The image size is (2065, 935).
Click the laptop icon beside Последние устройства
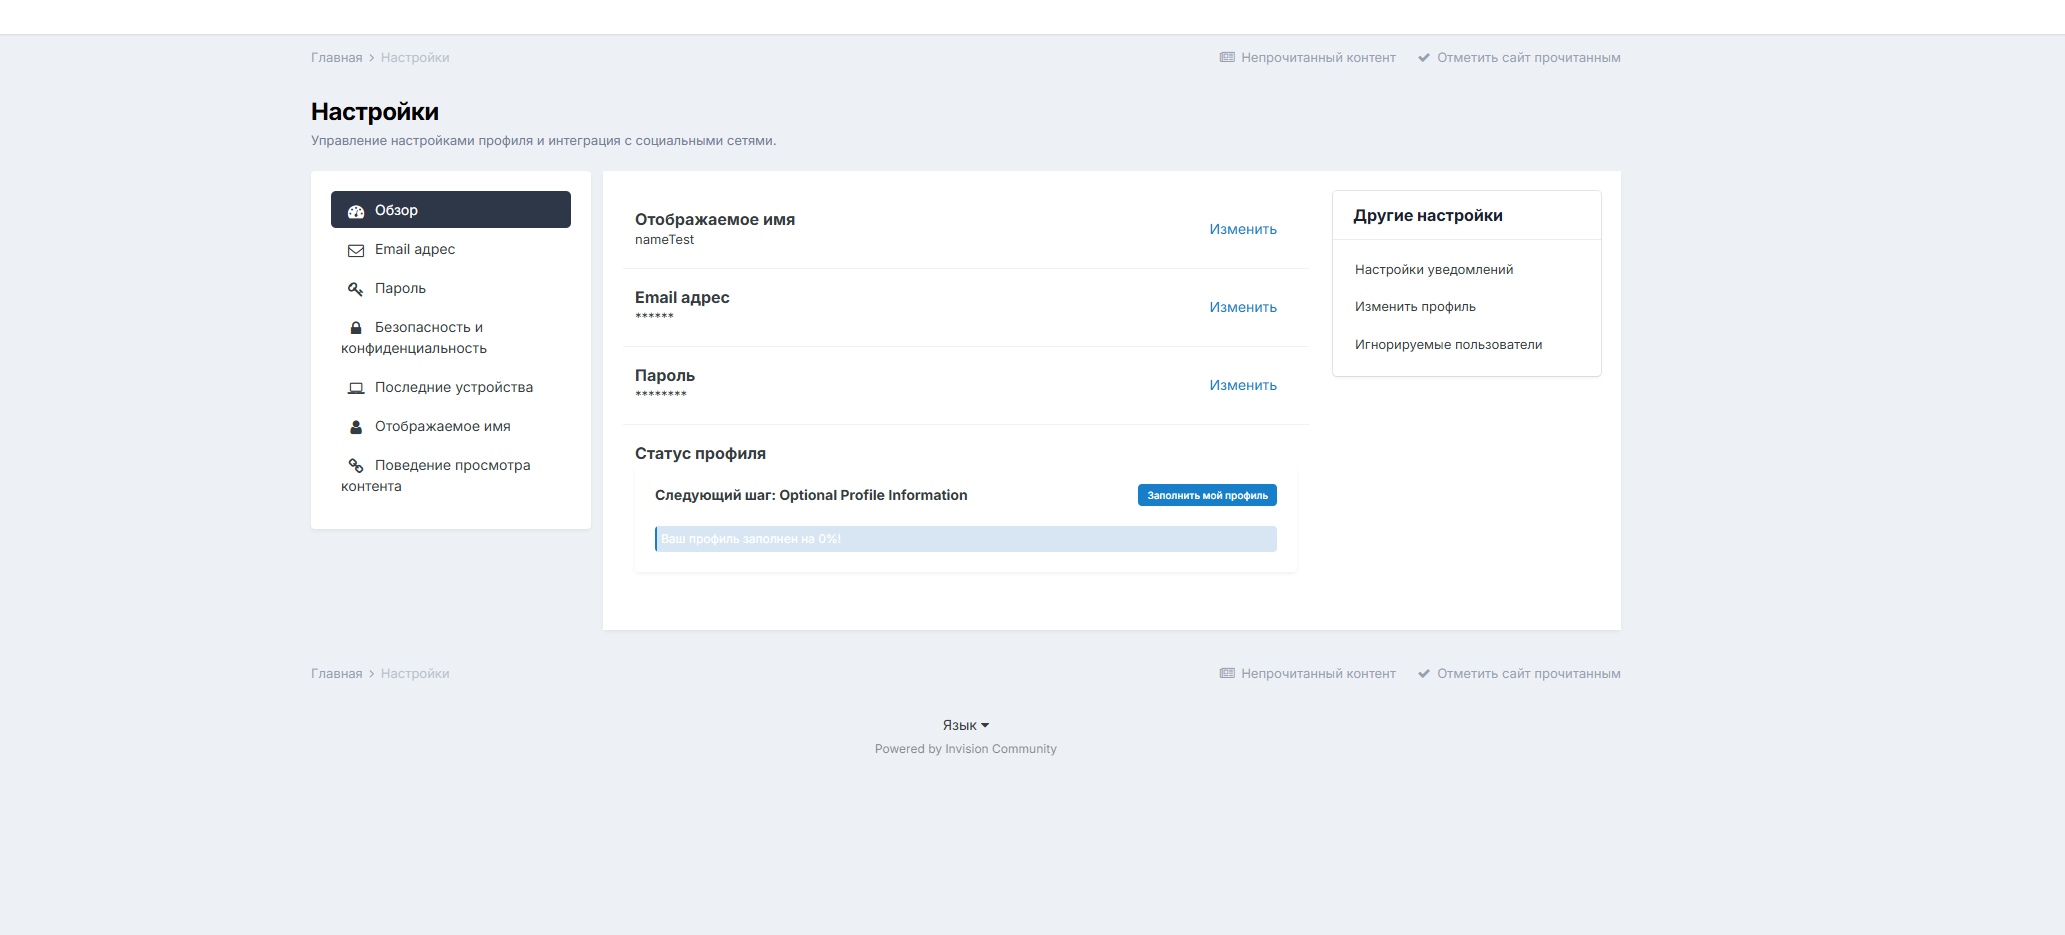tap(356, 388)
